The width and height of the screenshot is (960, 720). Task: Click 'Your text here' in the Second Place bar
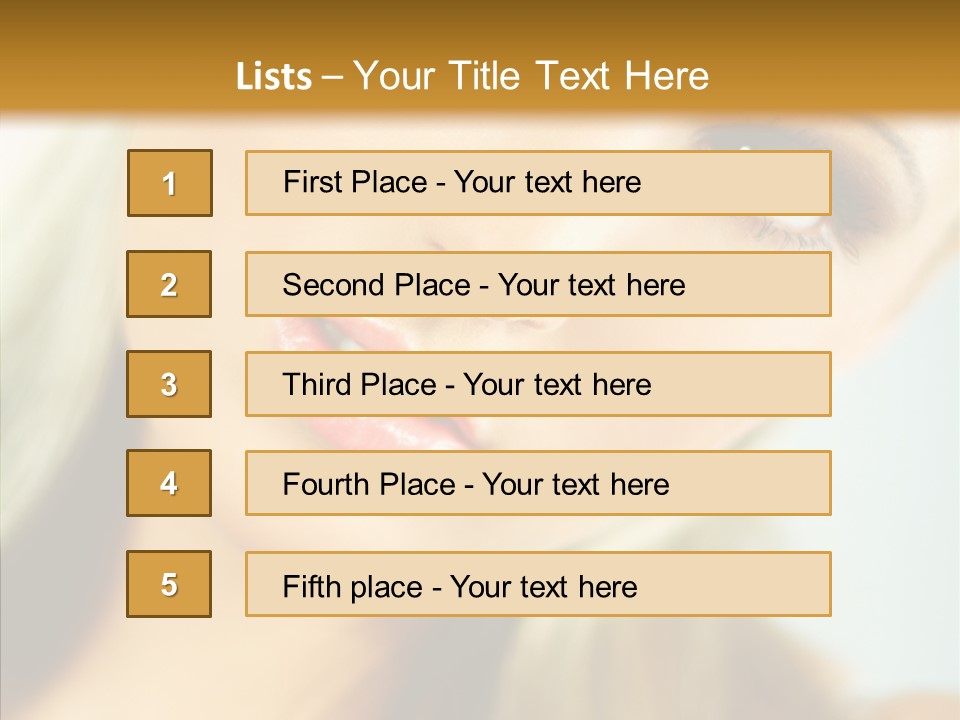[x=591, y=285]
